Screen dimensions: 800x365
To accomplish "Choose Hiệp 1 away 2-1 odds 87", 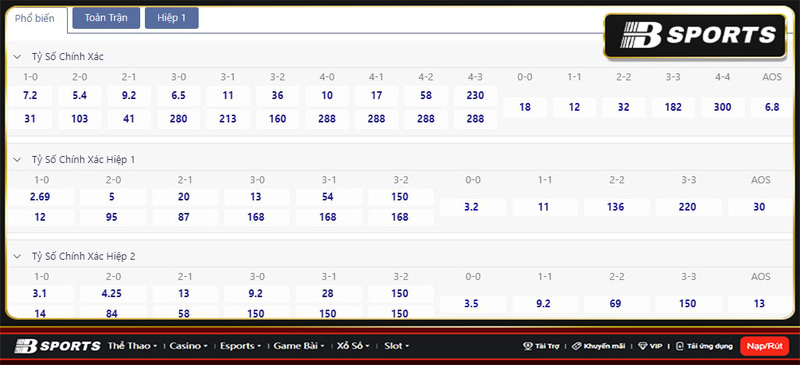I will [x=184, y=217].
